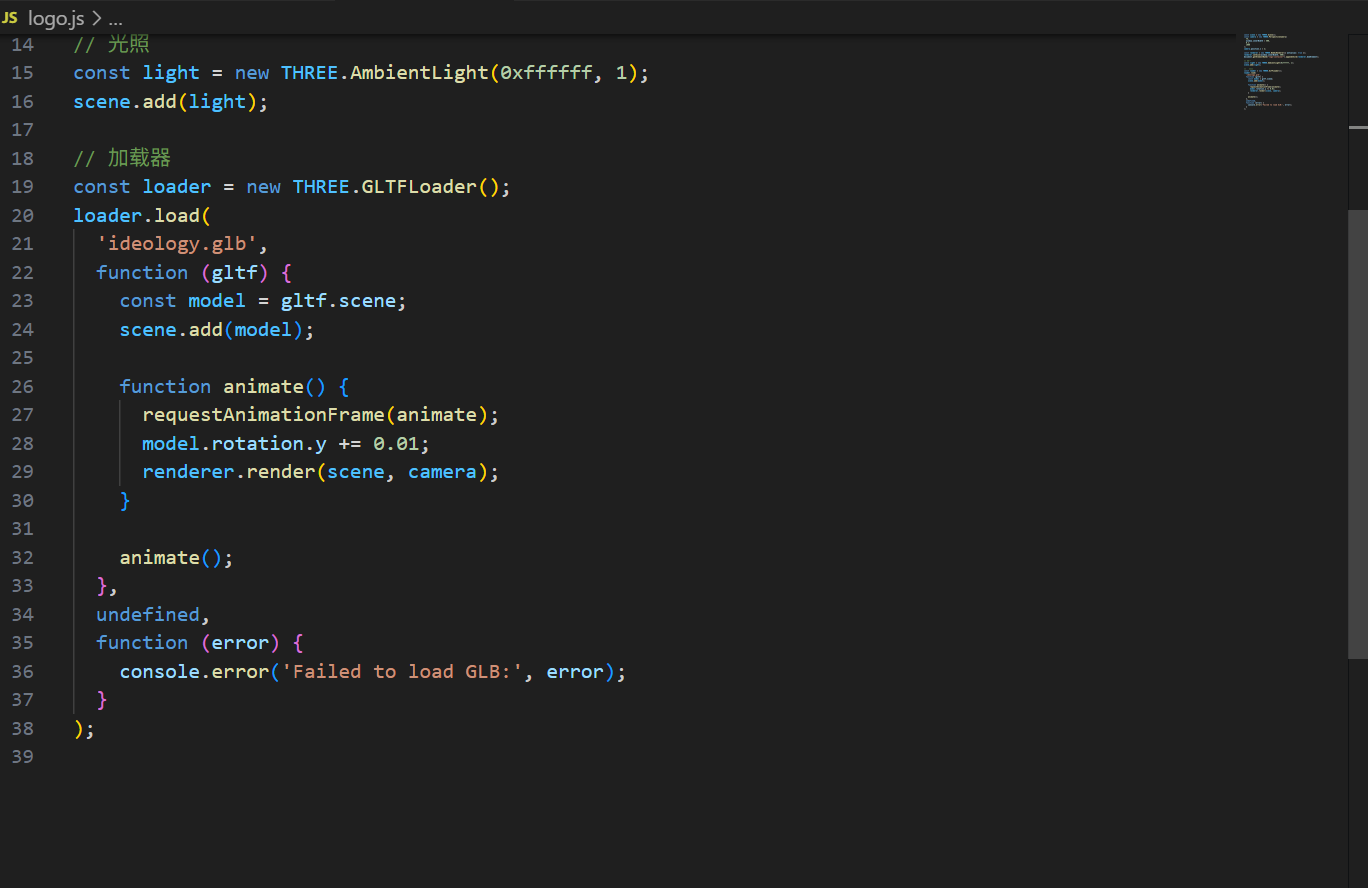The height and width of the screenshot is (888, 1368).
Task: Click 'AmbientLight' in line 15
Action: click(x=419, y=73)
